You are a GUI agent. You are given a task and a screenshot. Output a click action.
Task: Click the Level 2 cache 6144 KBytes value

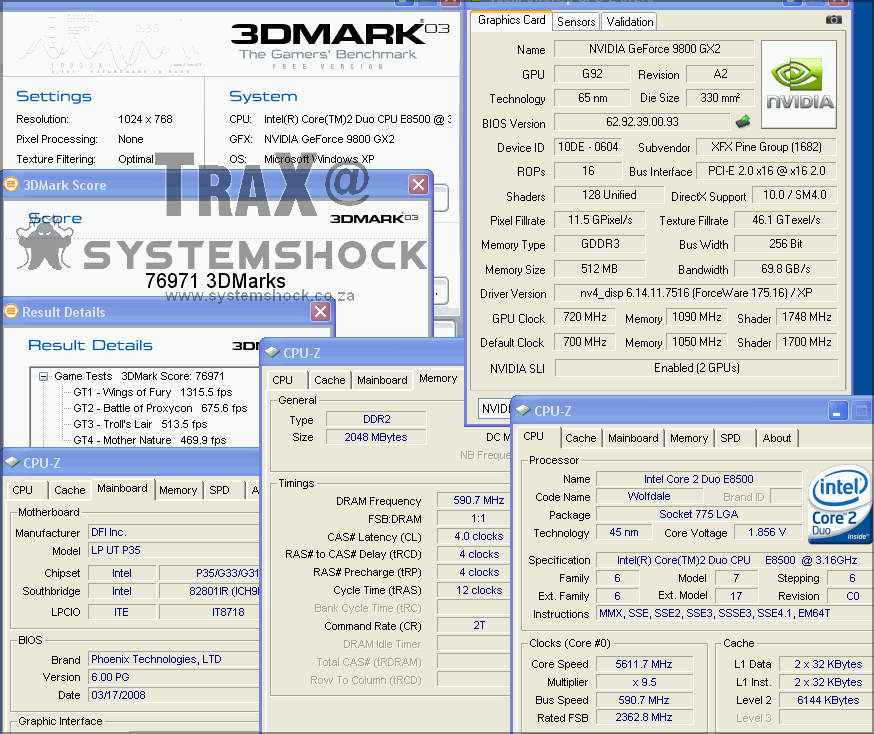(827, 700)
